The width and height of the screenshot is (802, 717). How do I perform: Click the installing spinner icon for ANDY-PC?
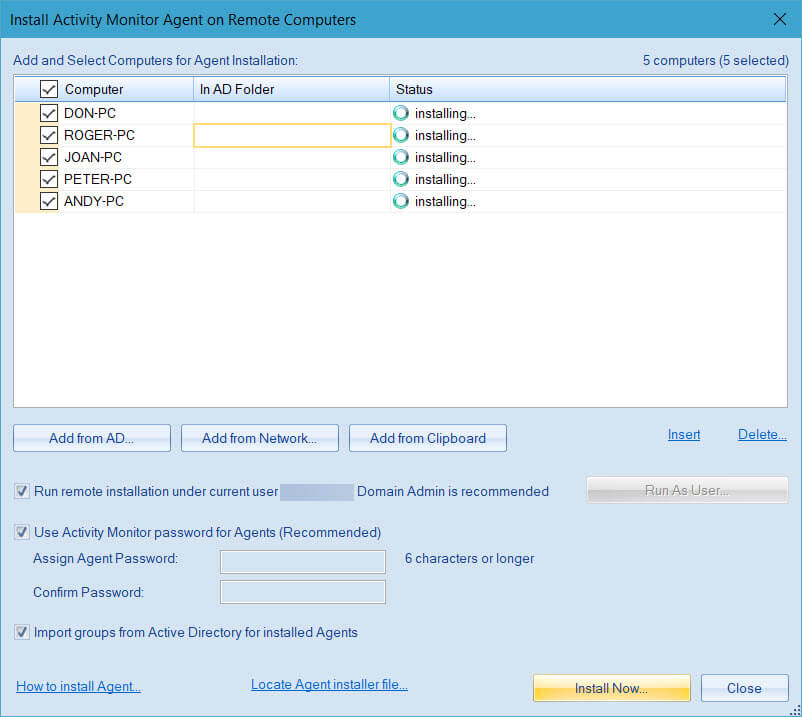pos(400,201)
